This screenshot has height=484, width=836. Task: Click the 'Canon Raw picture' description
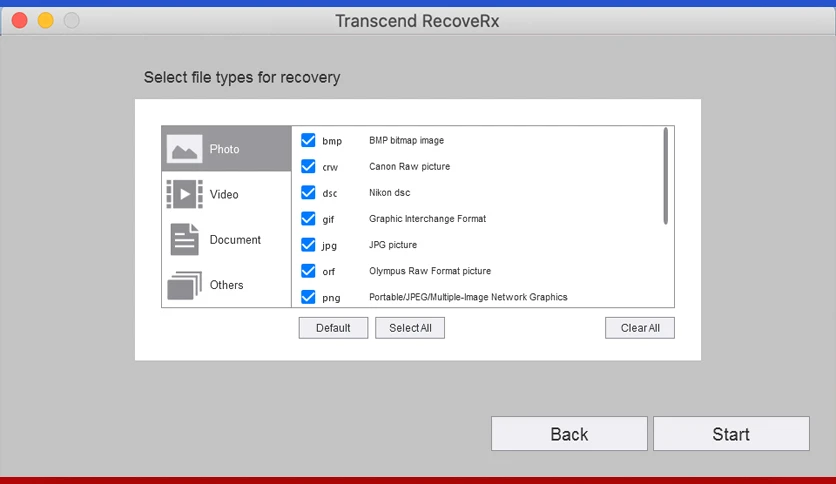[x=409, y=166]
